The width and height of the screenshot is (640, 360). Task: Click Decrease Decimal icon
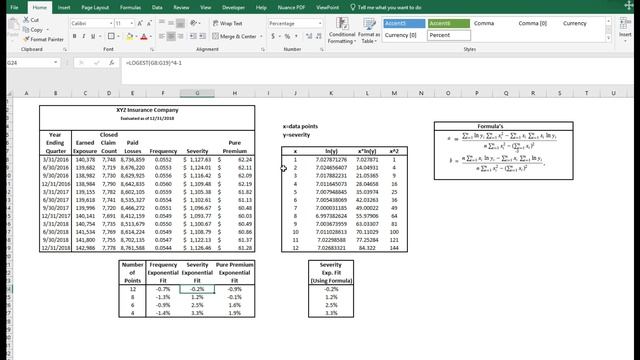point(318,36)
